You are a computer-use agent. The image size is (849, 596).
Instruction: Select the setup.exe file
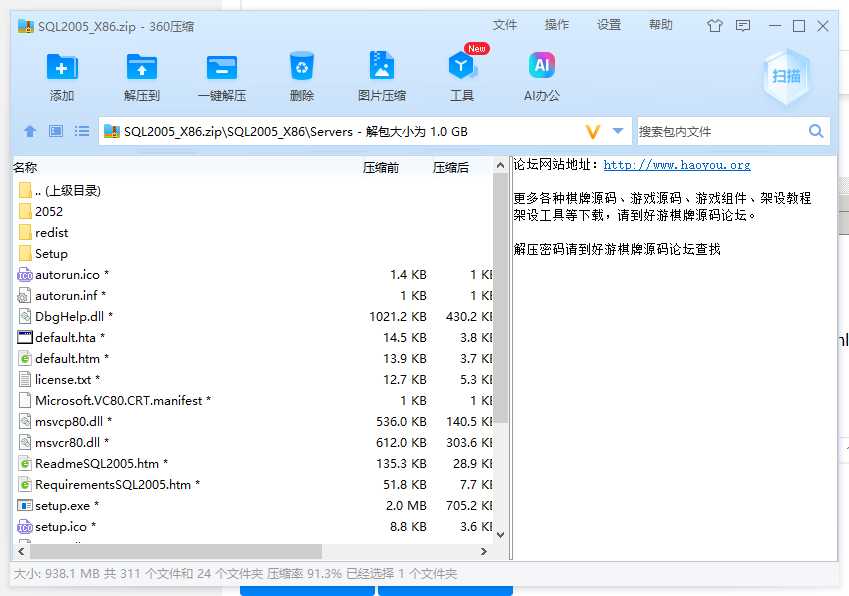click(253, 506)
